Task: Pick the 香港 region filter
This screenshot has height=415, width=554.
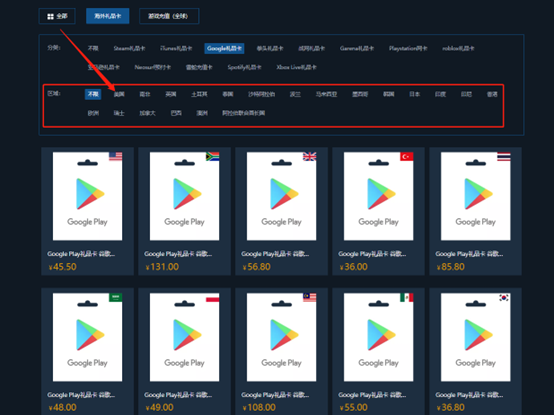Action: [492, 94]
